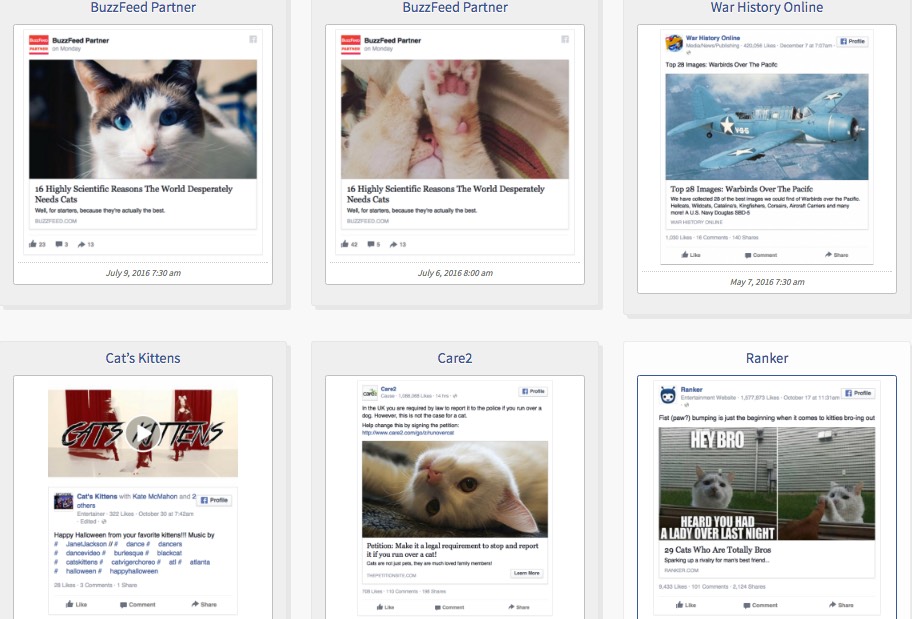Open blue-eyed cat photo in the July 9 card
Viewport: 912px width, 619px height.
tap(142, 119)
